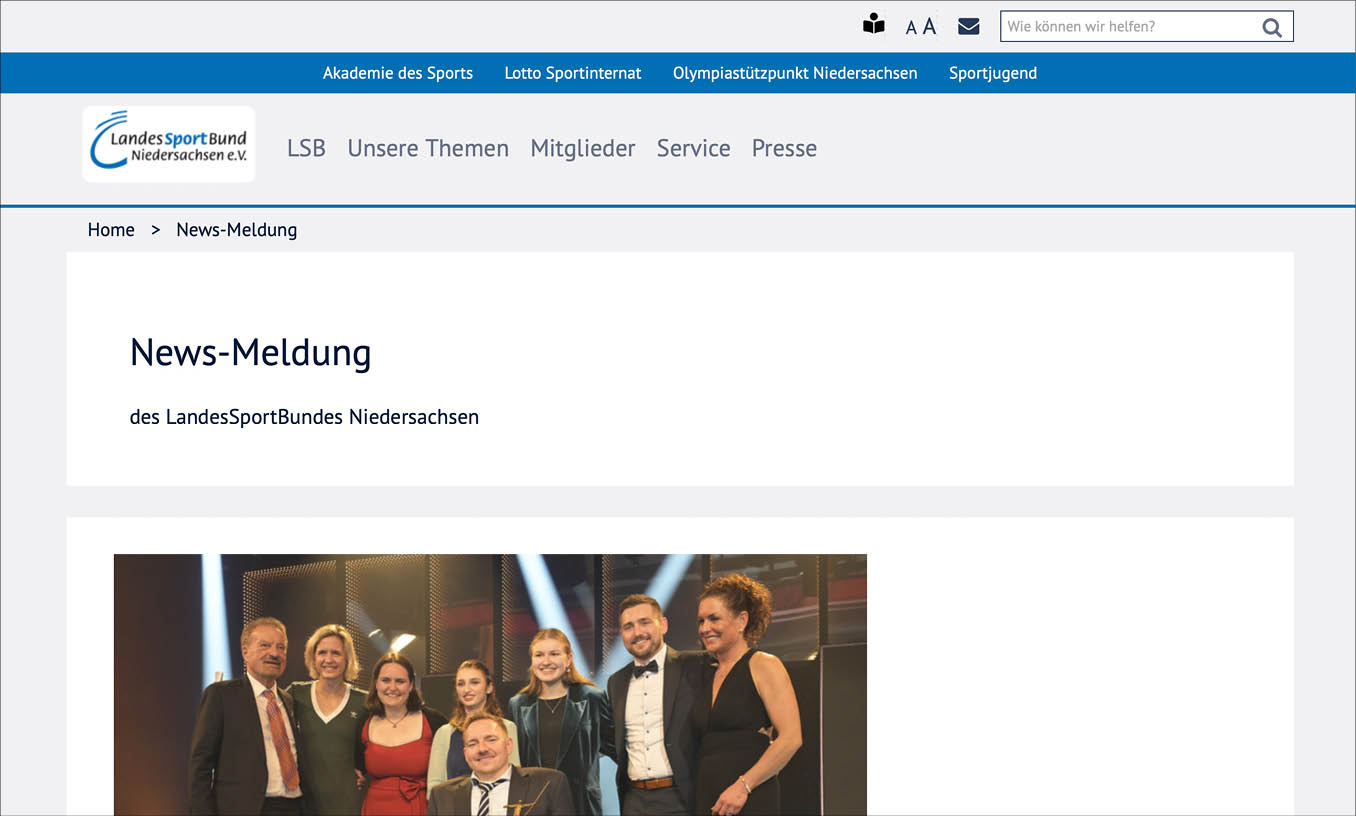1356x816 pixels.
Task: Click the '>' breadcrumb separator
Action: (x=155, y=229)
